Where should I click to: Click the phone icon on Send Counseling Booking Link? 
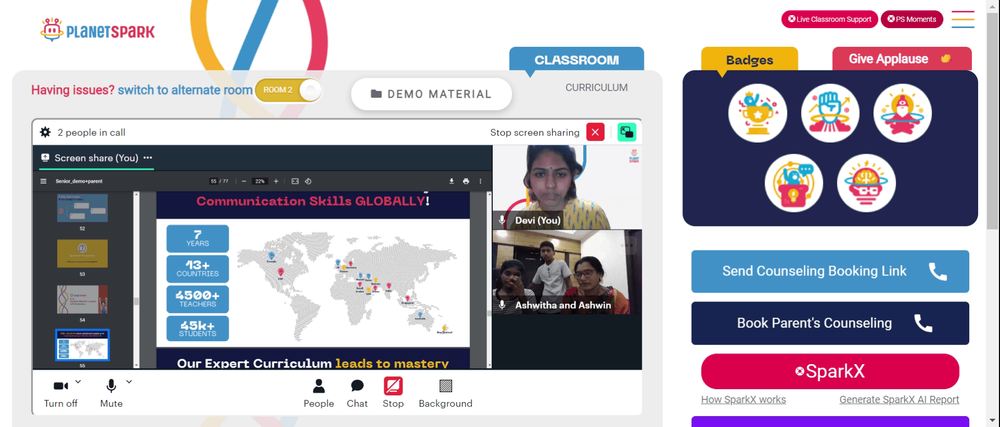pos(938,271)
